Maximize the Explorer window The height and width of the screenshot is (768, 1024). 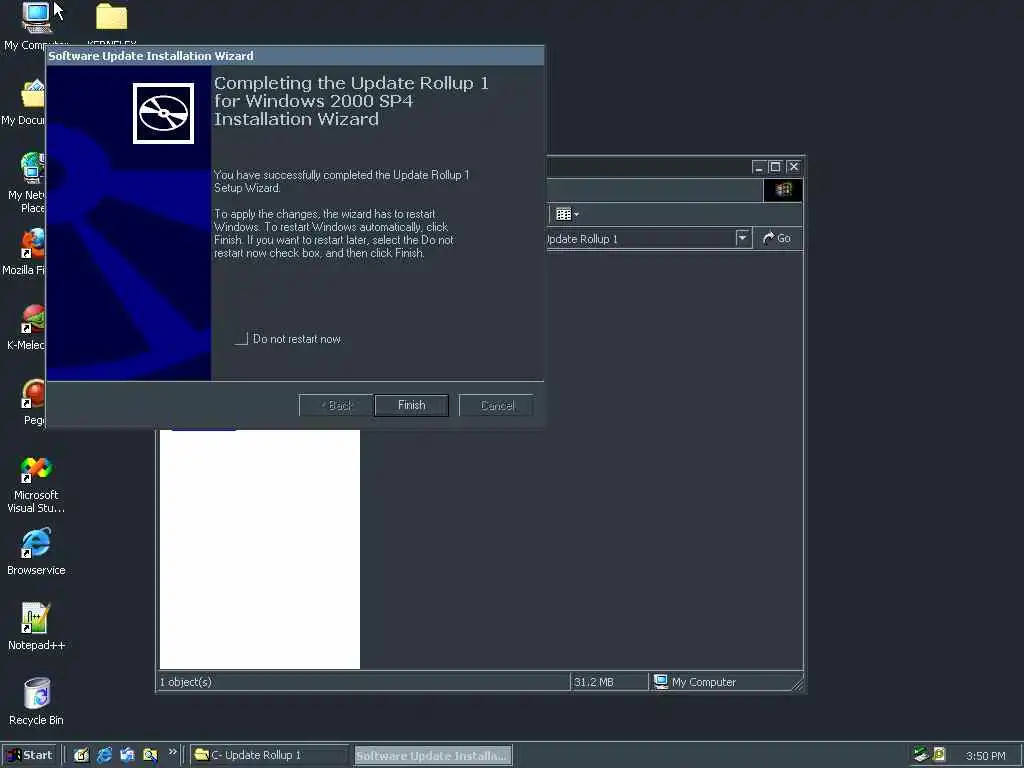point(775,167)
